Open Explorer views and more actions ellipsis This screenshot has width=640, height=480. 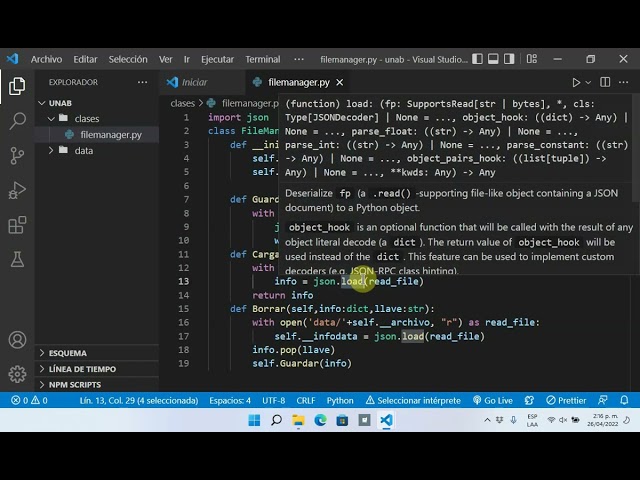tap(142, 82)
